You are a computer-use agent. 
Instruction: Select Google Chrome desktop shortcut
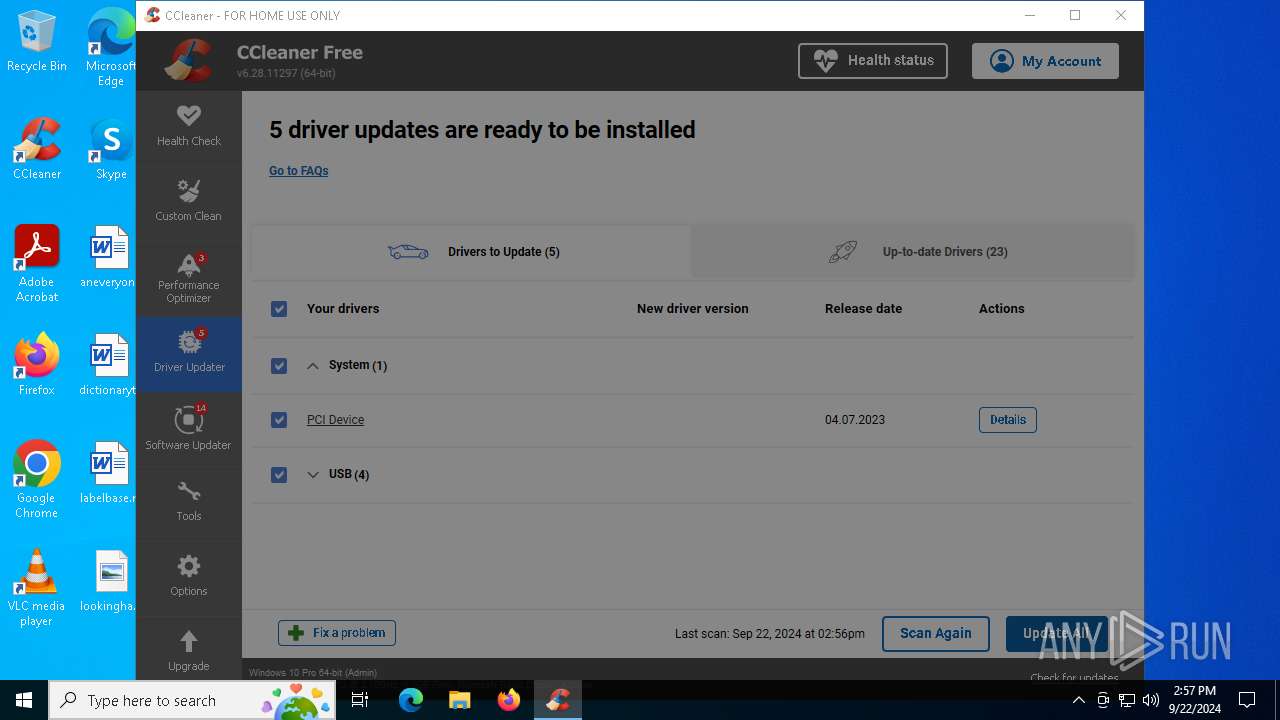[37, 480]
